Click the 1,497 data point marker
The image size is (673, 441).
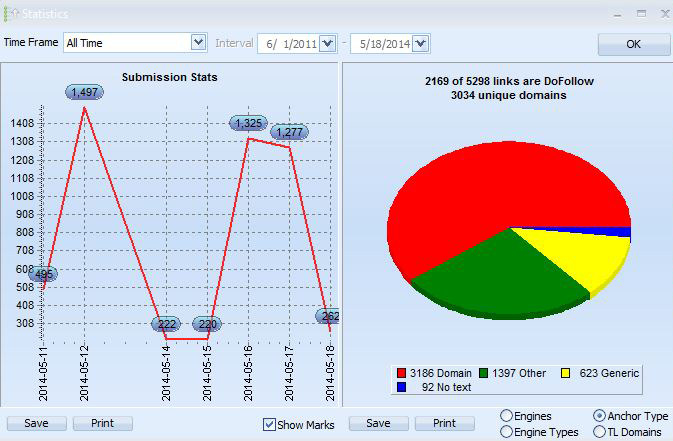[x=84, y=92]
